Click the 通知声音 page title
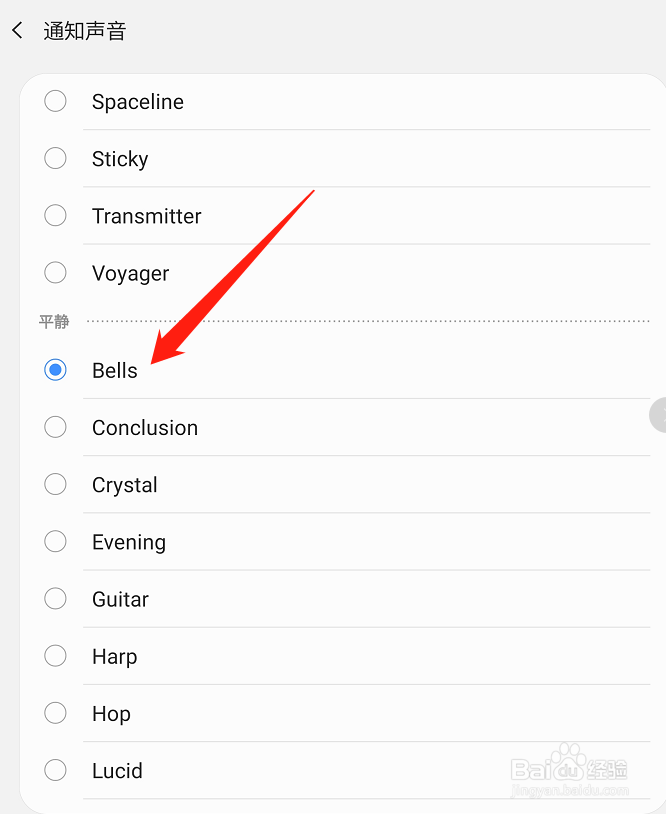 point(85,31)
